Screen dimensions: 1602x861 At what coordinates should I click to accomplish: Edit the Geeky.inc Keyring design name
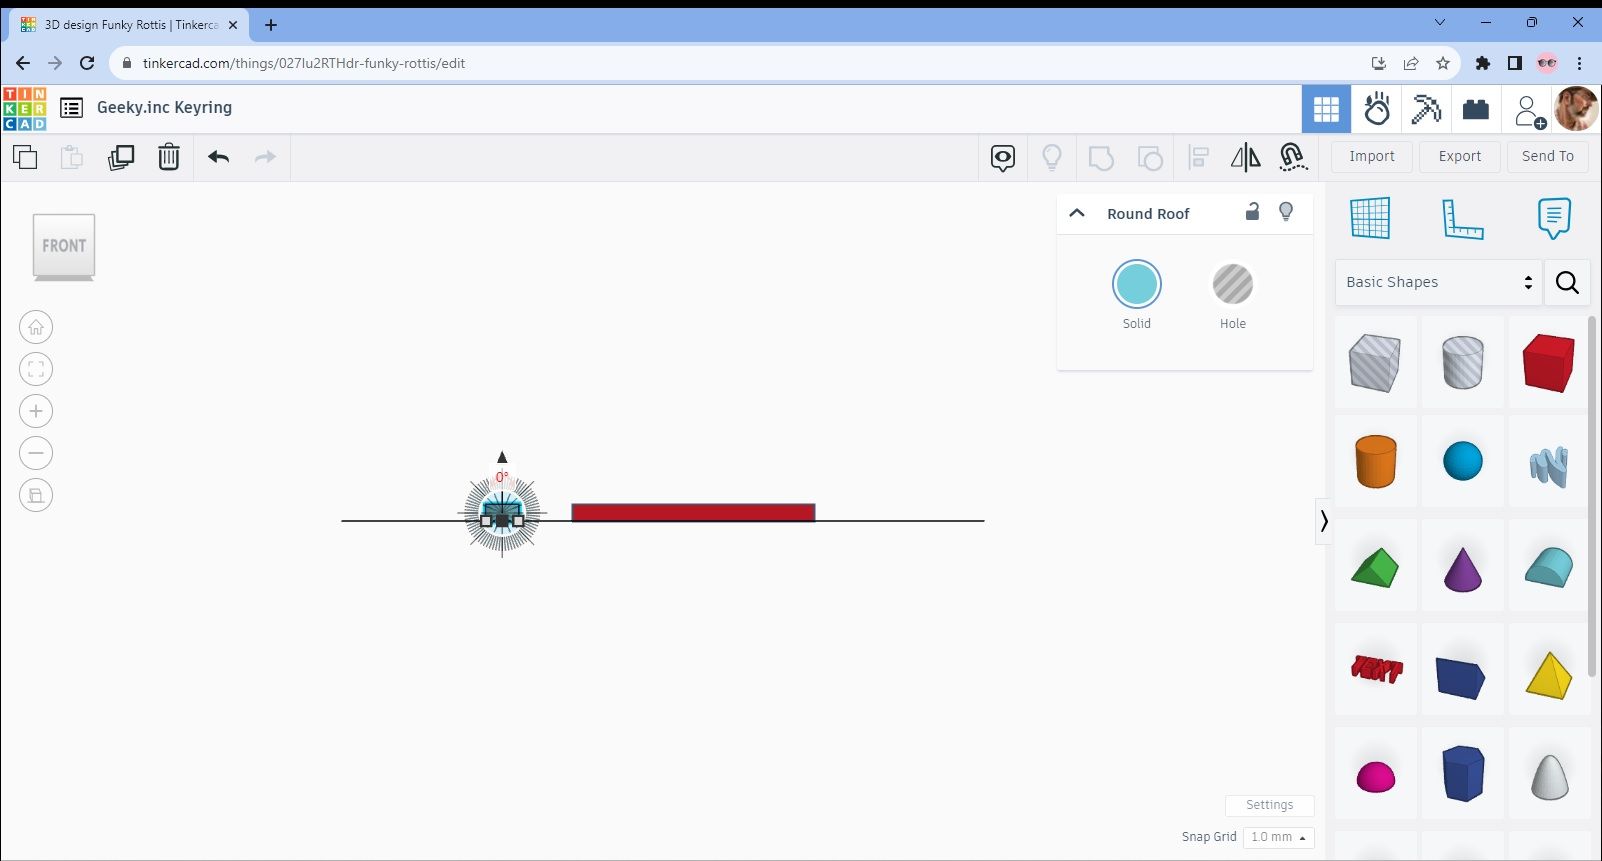[164, 108]
